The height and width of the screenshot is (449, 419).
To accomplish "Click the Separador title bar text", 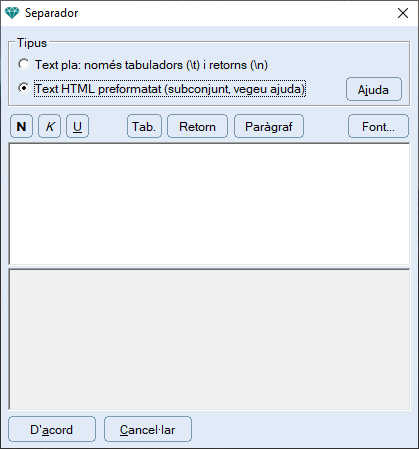I will [x=51, y=13].
